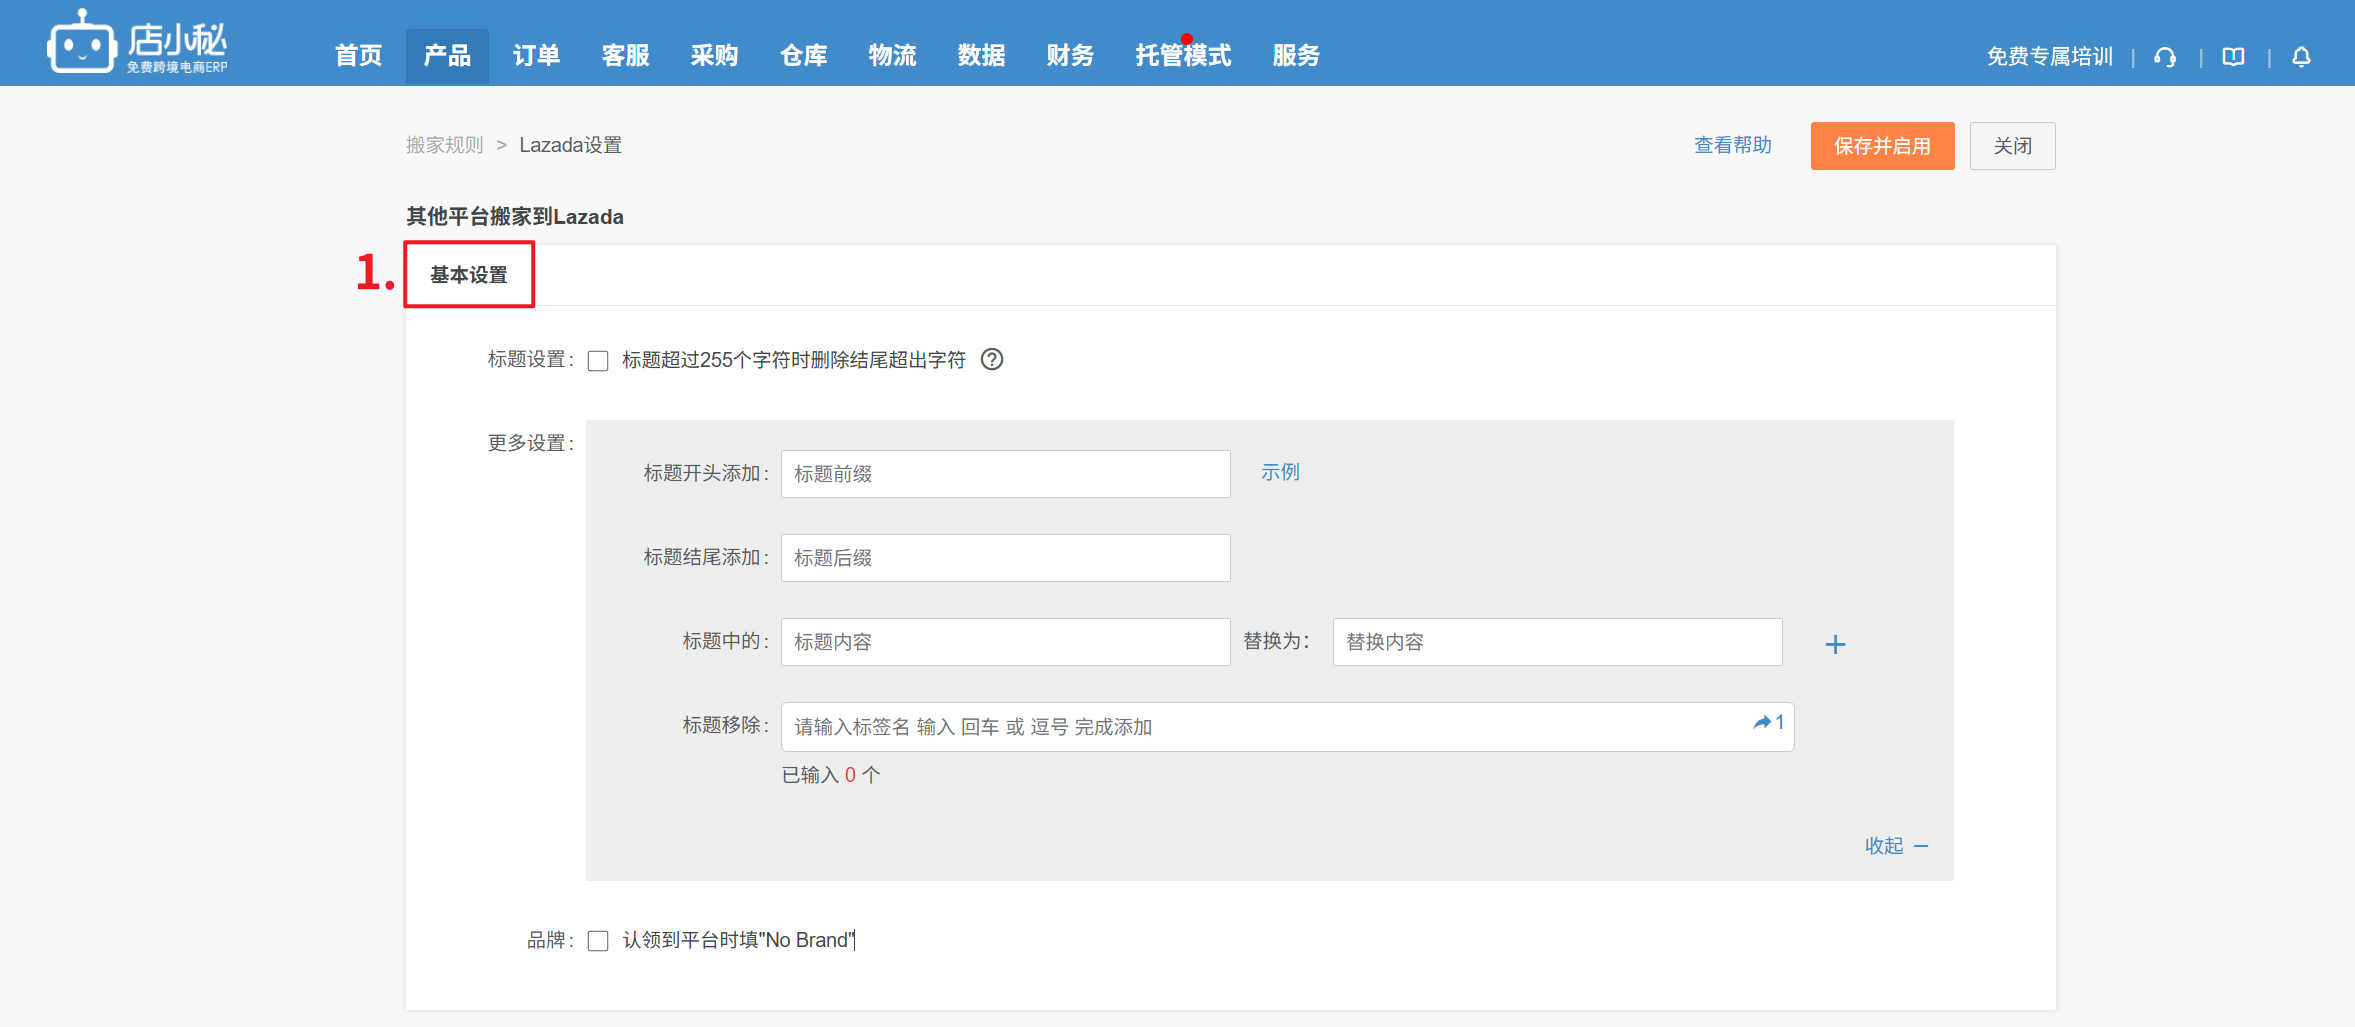Go back to 搬家规则 breadcrumb
2355x1027 pixels.
[444, 146]
